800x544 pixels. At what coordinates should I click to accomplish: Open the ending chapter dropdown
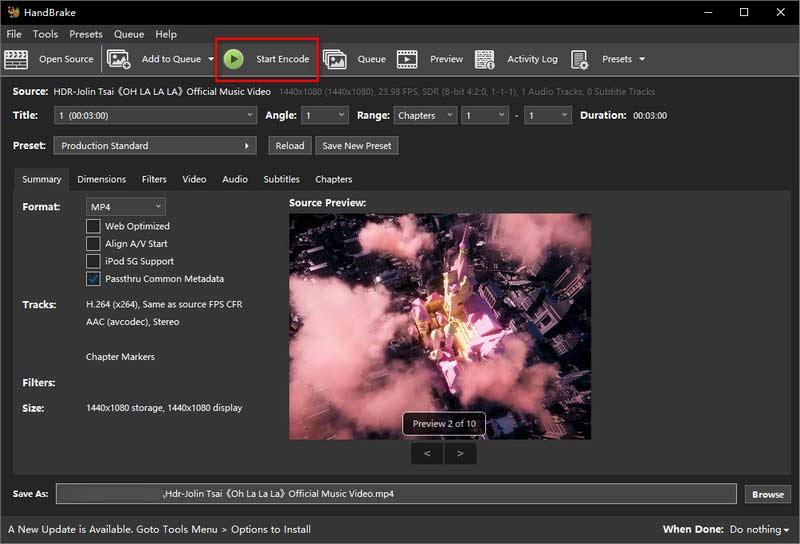pyautogui.click(x=547, y=115)
